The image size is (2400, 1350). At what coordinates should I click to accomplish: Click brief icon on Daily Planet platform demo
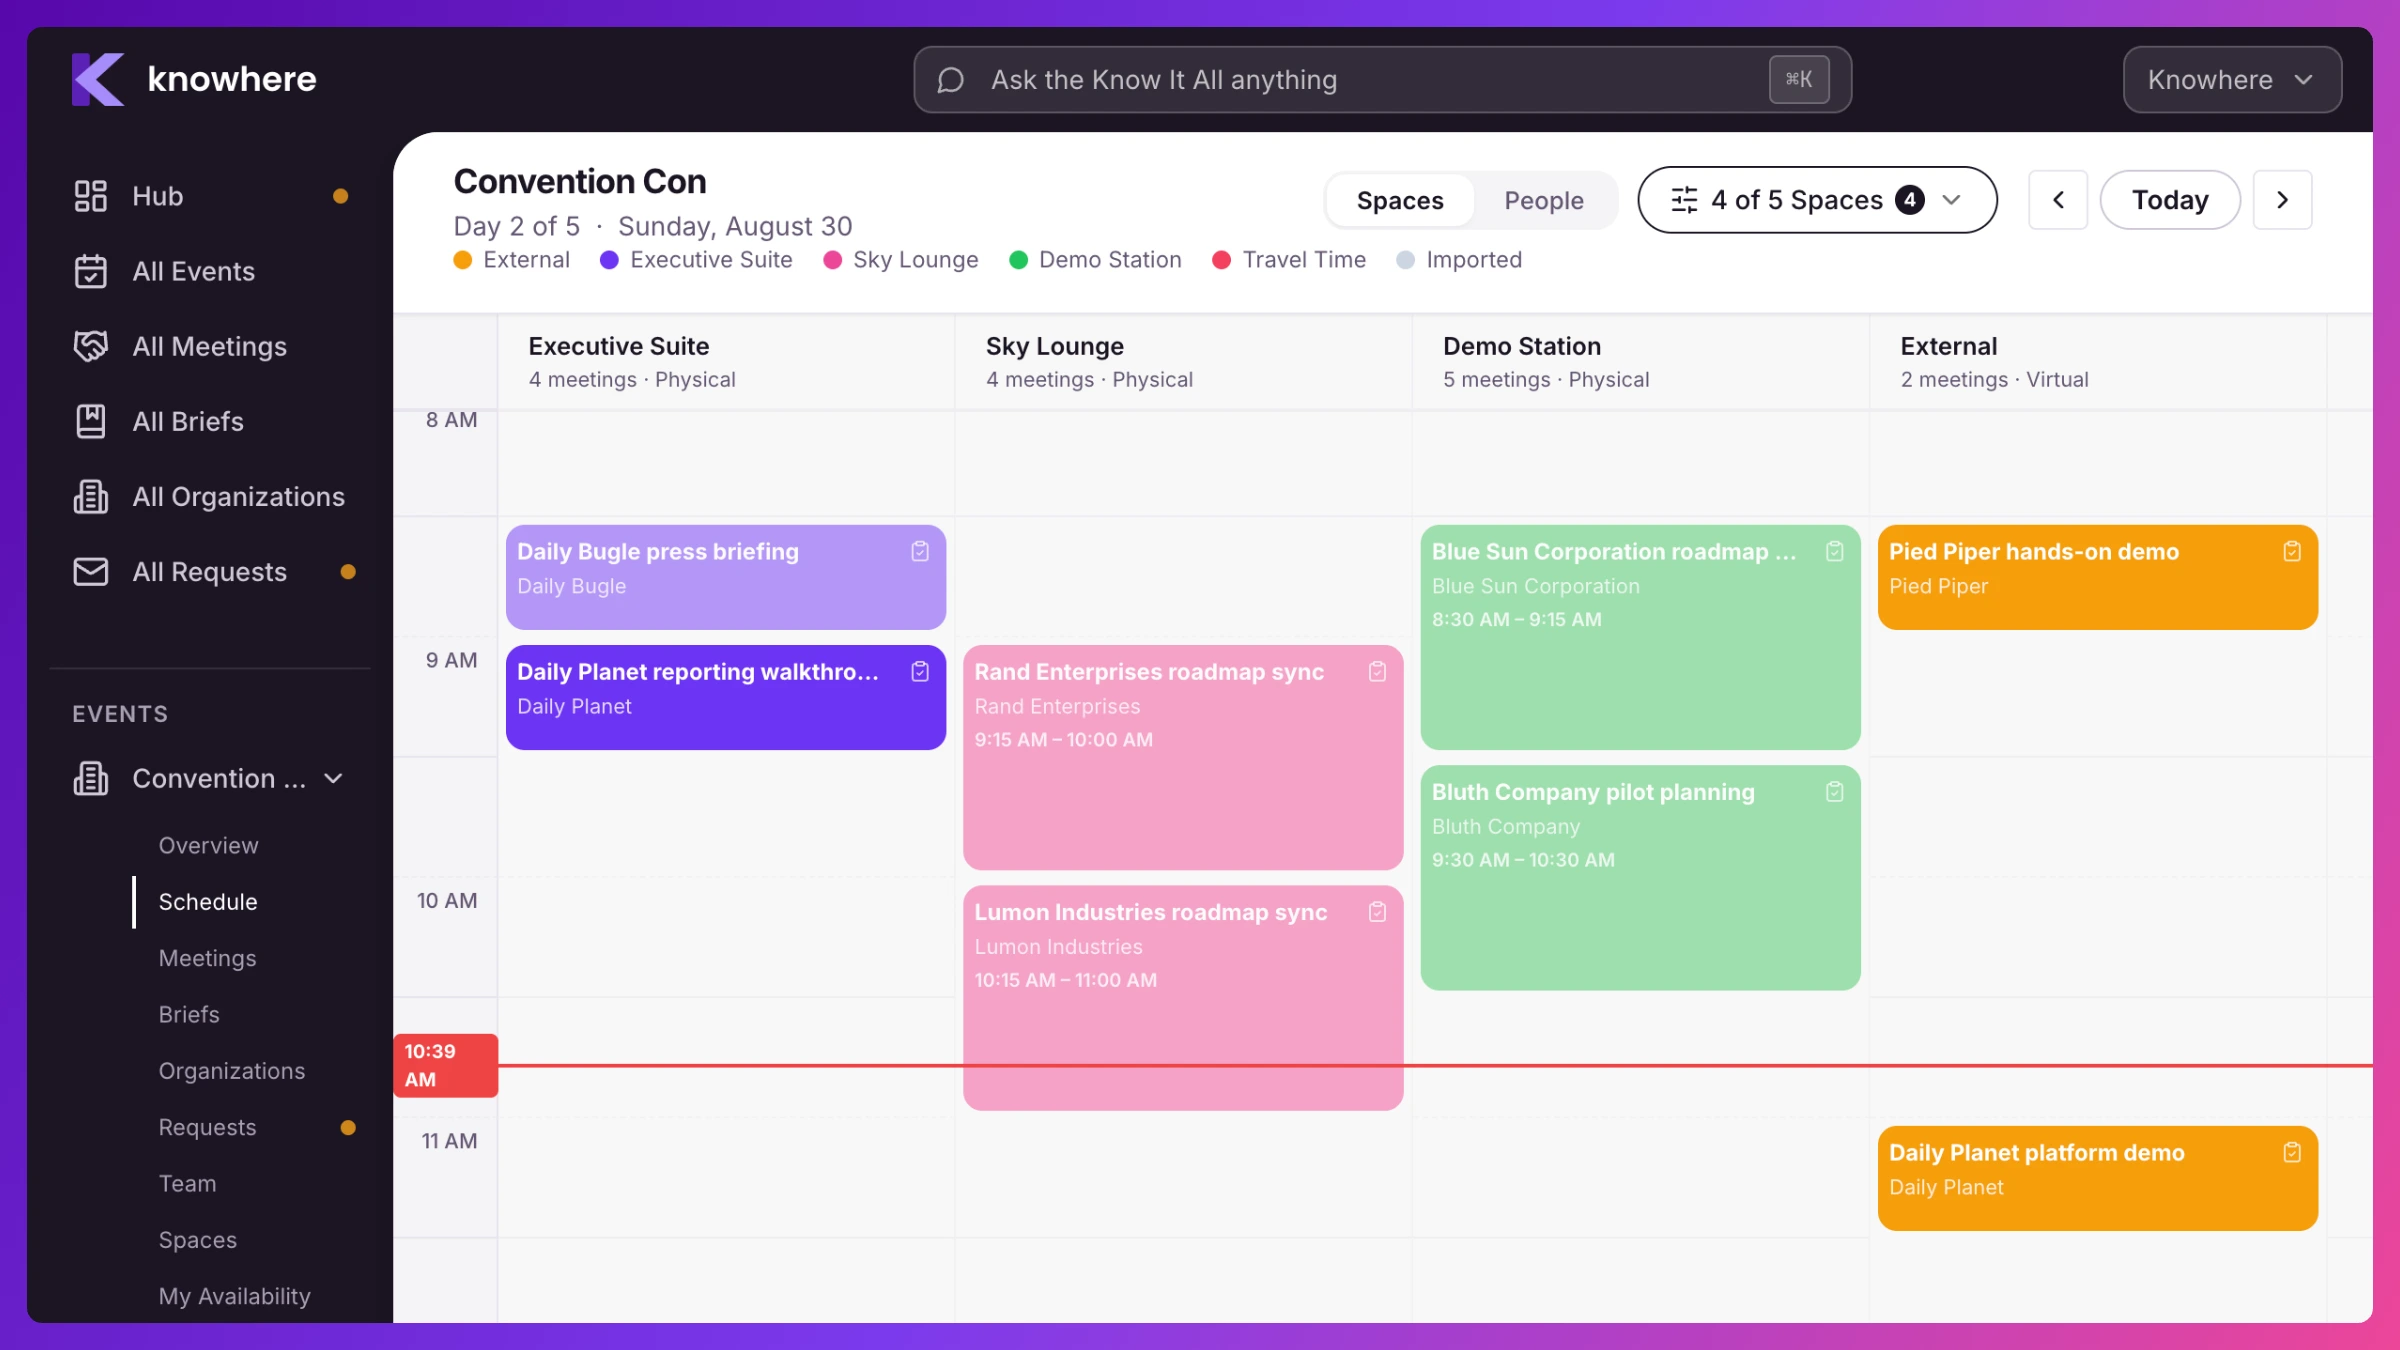coord(2292,1152)
